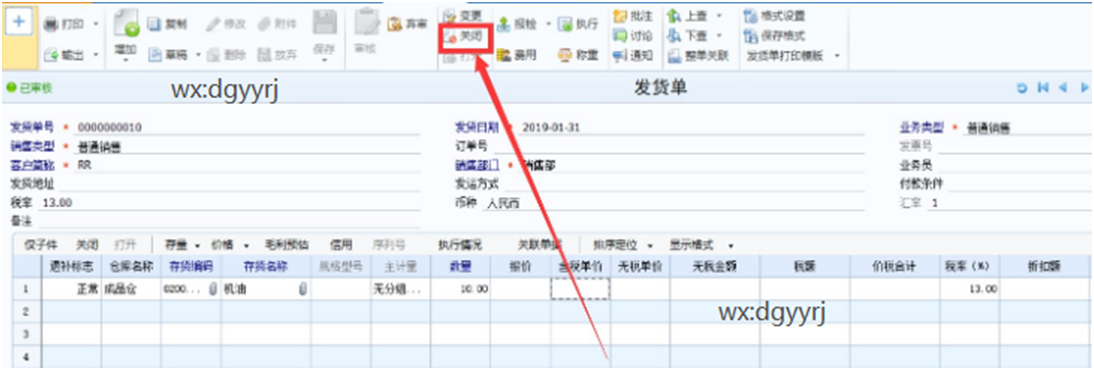Click the 批注 annotation button
The image size is (1094, 370).
(633, 15)
